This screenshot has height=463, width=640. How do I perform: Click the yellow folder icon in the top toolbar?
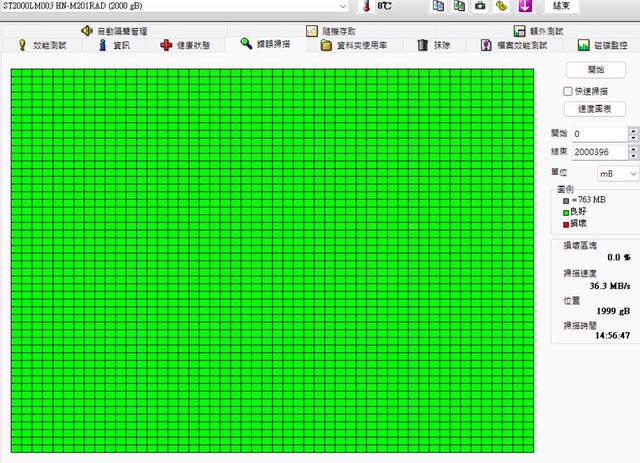pos(501,6)
